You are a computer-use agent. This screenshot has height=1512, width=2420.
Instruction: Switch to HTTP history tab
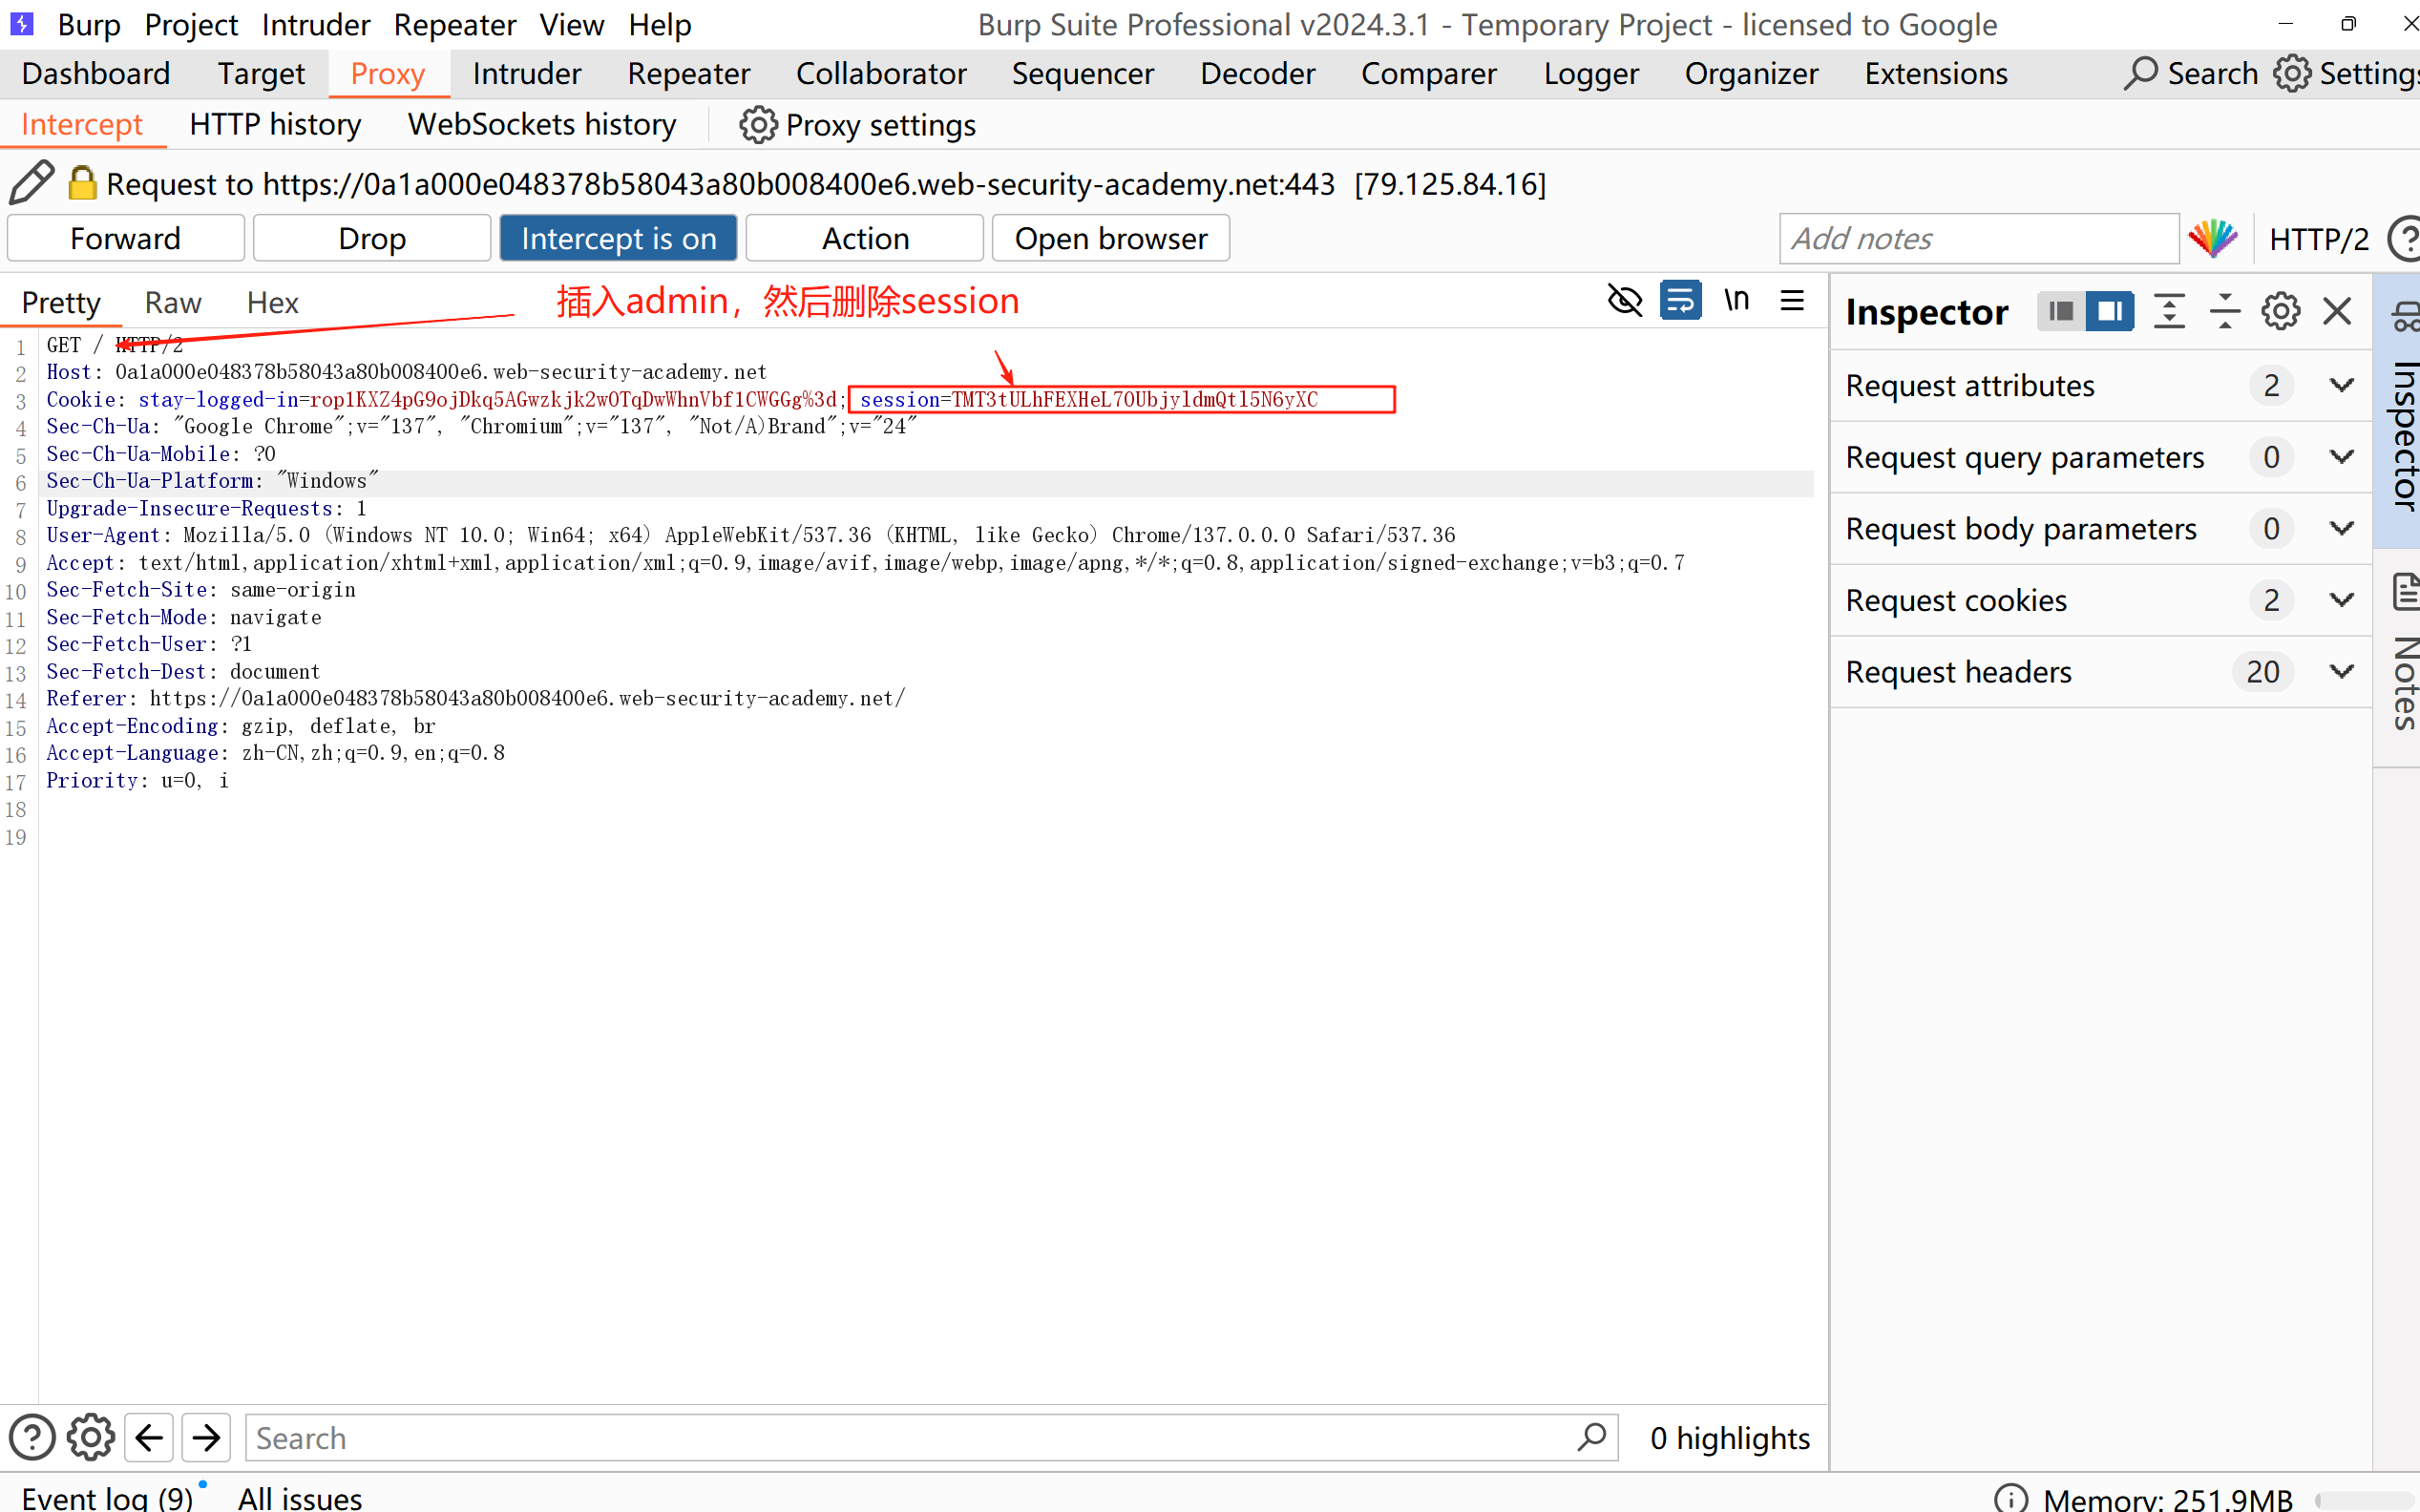275,124
